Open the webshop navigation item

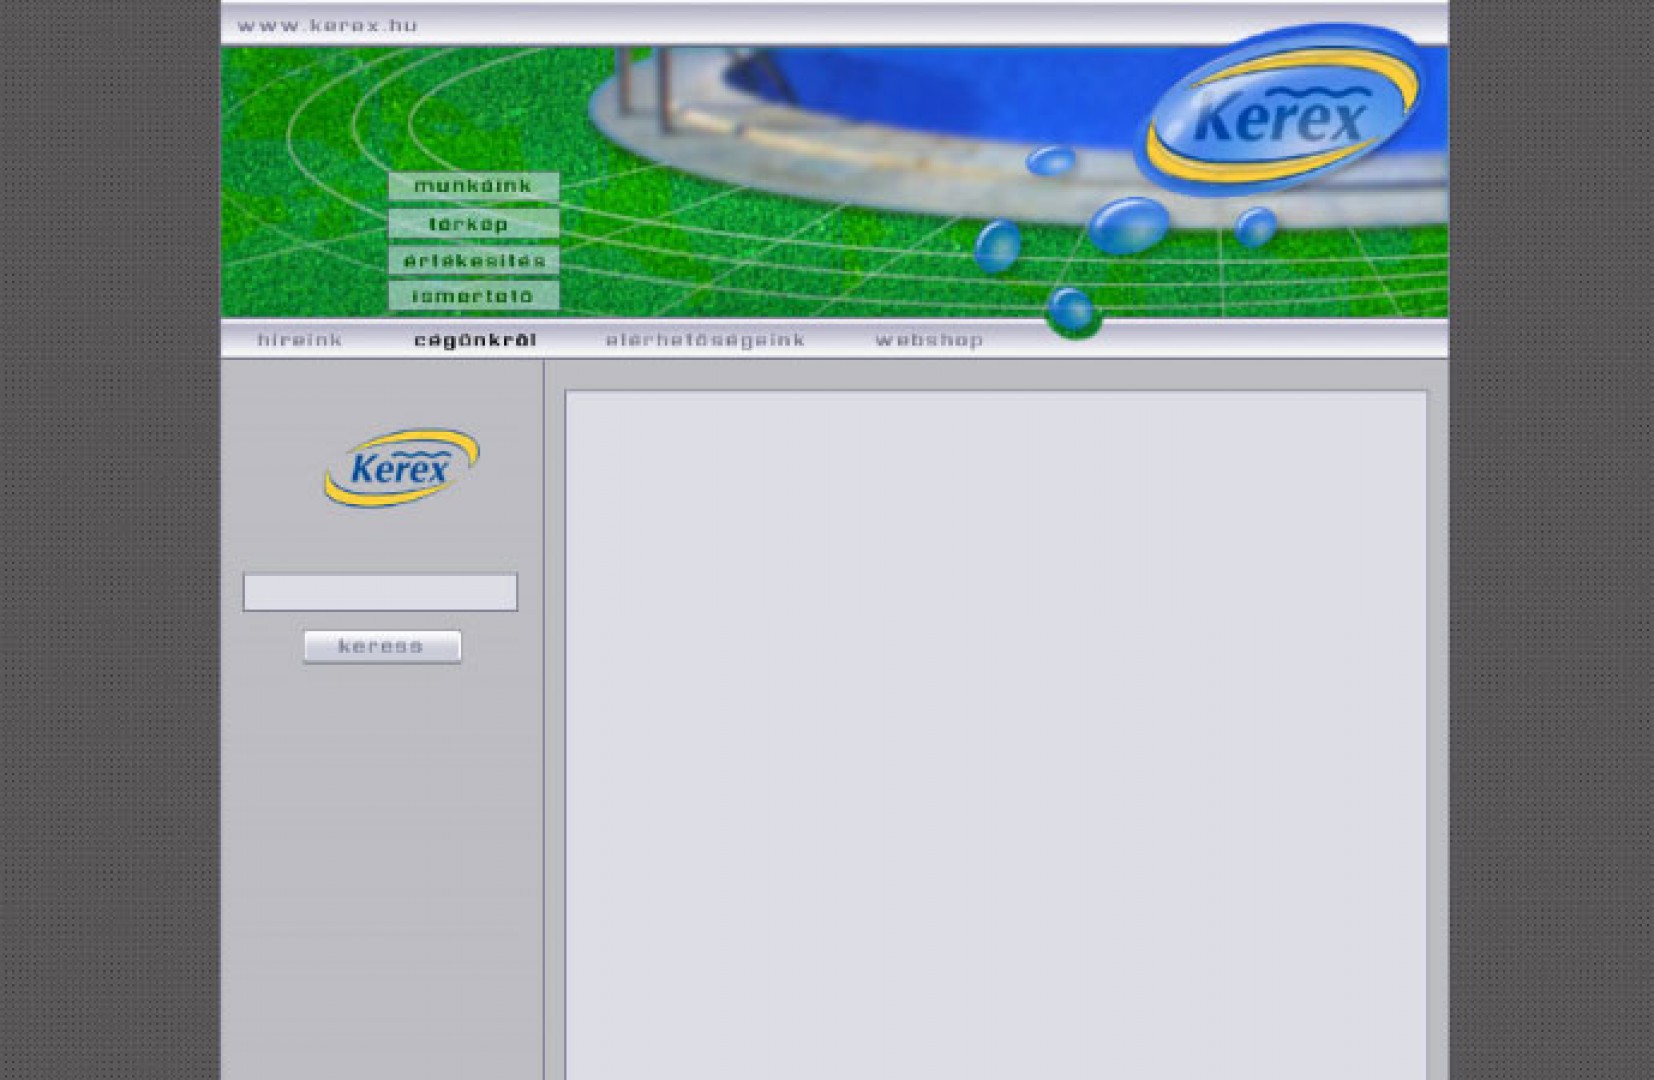click(x=929, y=340)
